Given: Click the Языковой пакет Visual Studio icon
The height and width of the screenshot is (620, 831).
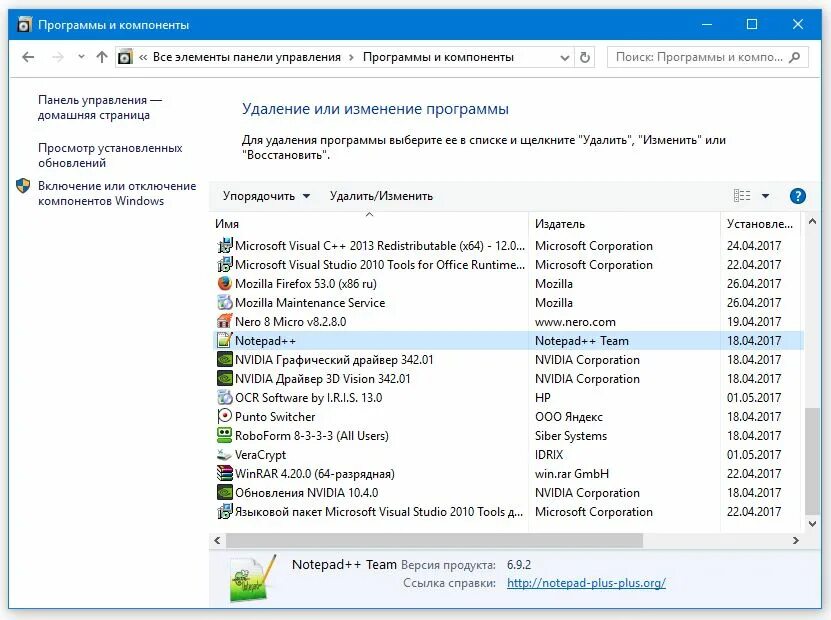Looking at the screenshot, I should click(x=225, y=511).
